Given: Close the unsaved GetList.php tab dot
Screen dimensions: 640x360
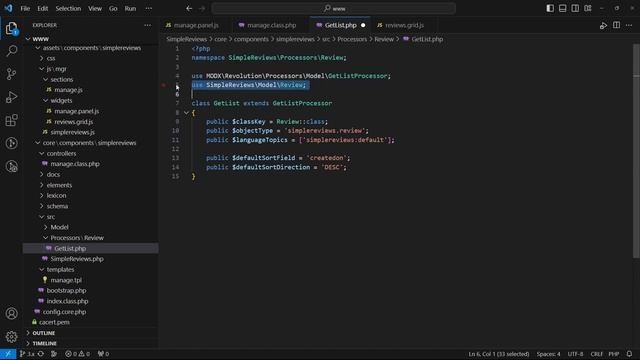Looking at the screenshot, I should [x=363, y=25].
